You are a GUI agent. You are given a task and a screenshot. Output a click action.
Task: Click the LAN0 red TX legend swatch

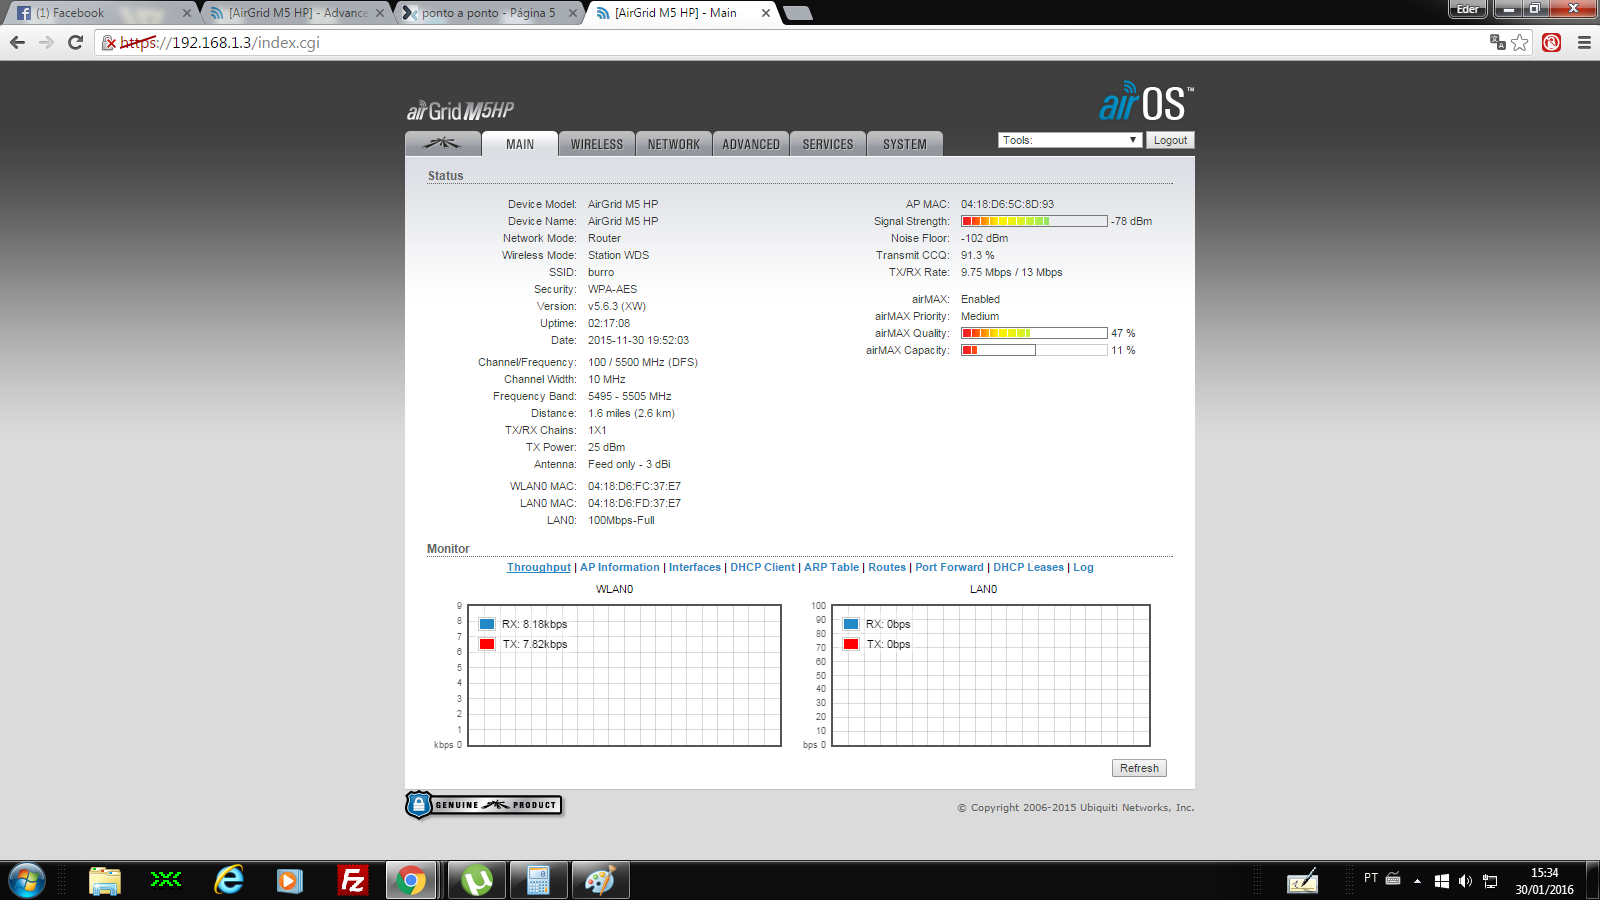pyautogui.click(x=851, y=644)
